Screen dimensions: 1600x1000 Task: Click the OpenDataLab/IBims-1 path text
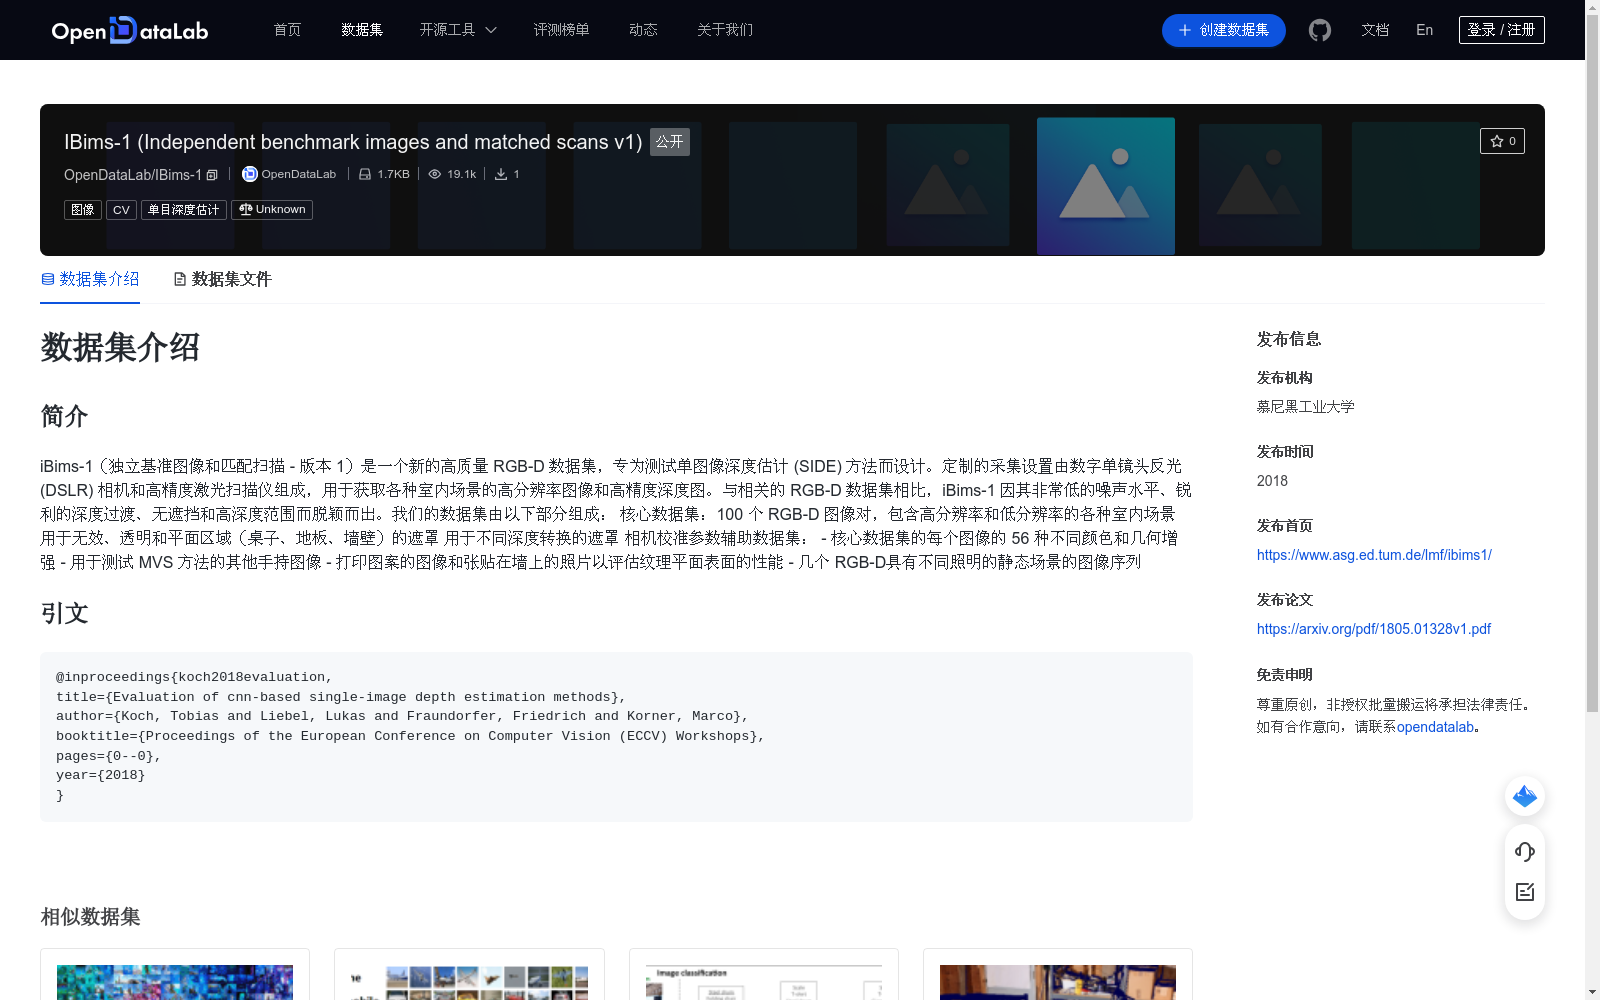pyautogui.click(x=133, y=175)
